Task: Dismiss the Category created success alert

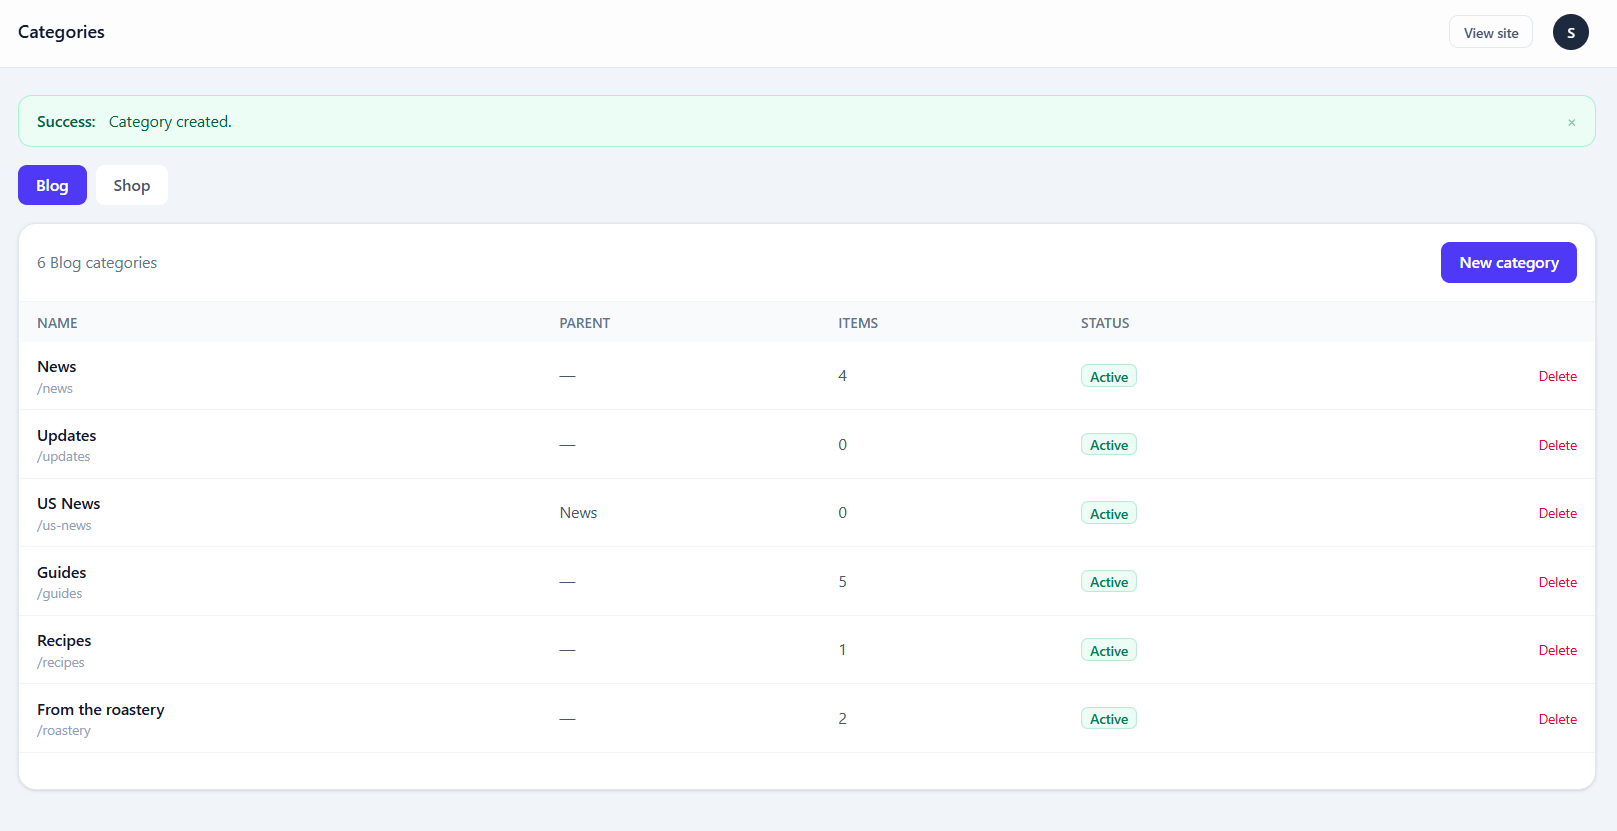Action: [1571, 122]
